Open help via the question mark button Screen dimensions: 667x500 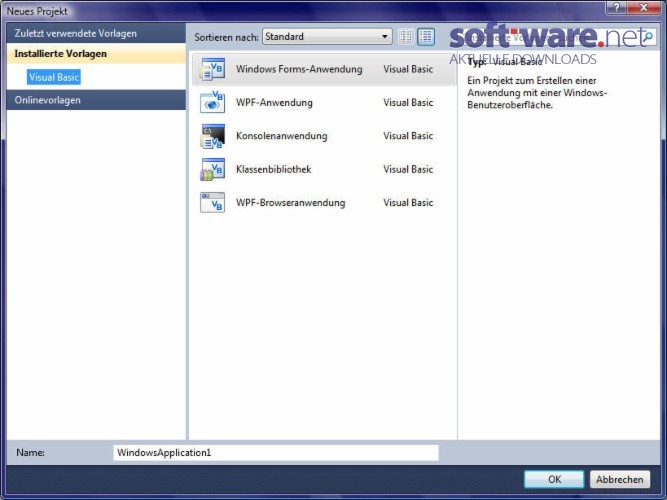point(616,7)
